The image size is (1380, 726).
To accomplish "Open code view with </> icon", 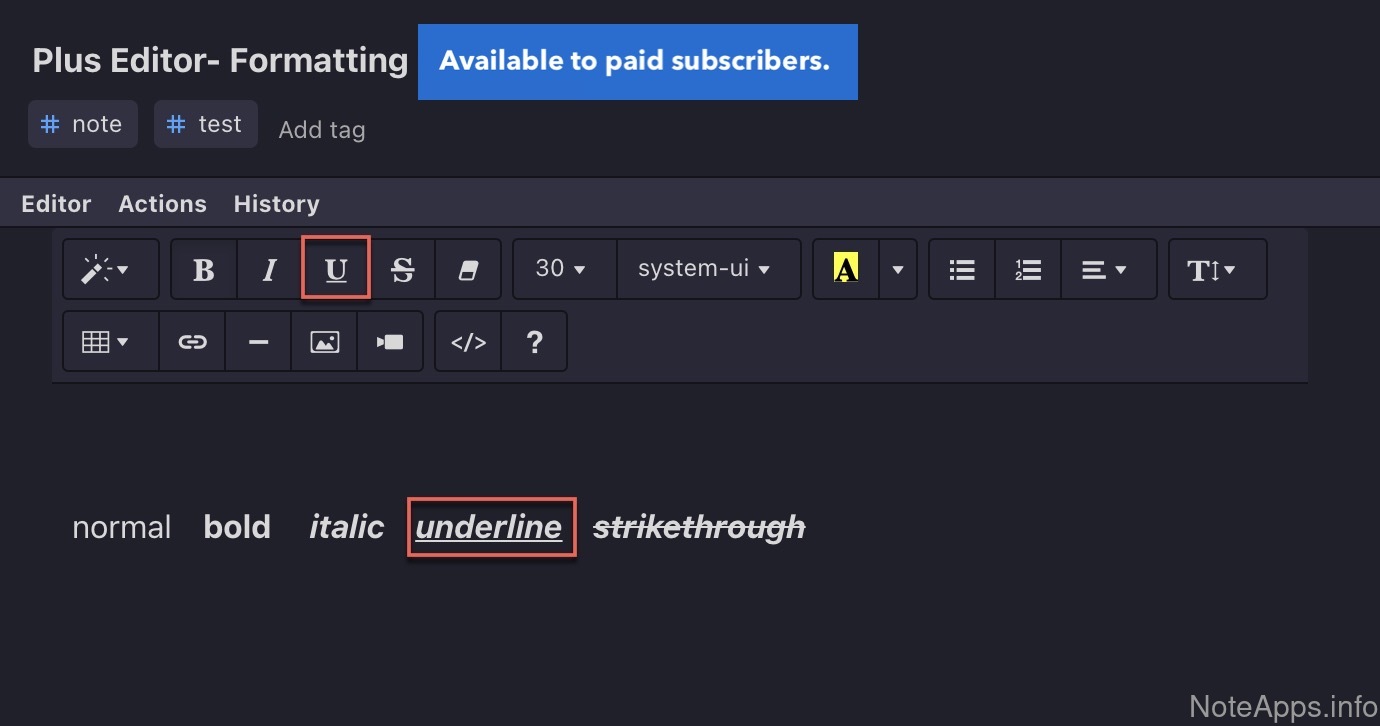I will coord(468,342).
